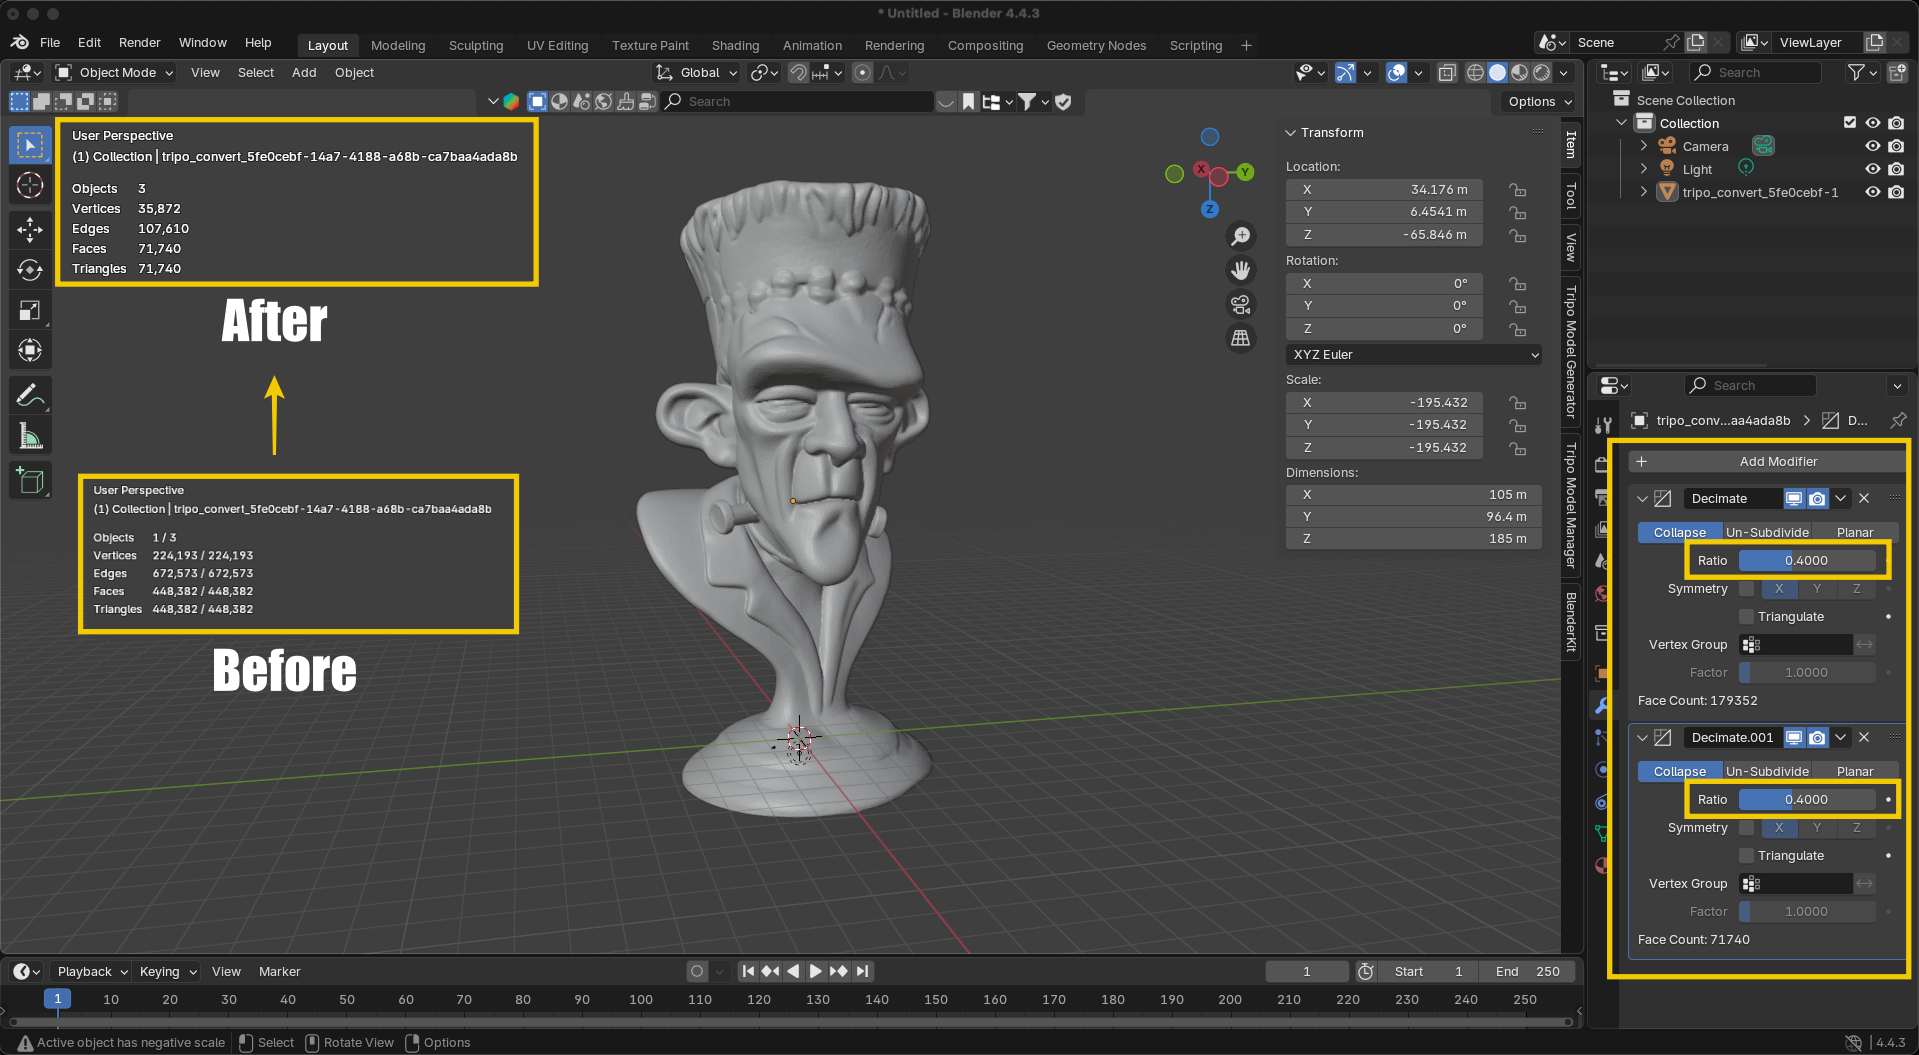Select the Transform tool
1919x1055 pixels.
(30, 350)
